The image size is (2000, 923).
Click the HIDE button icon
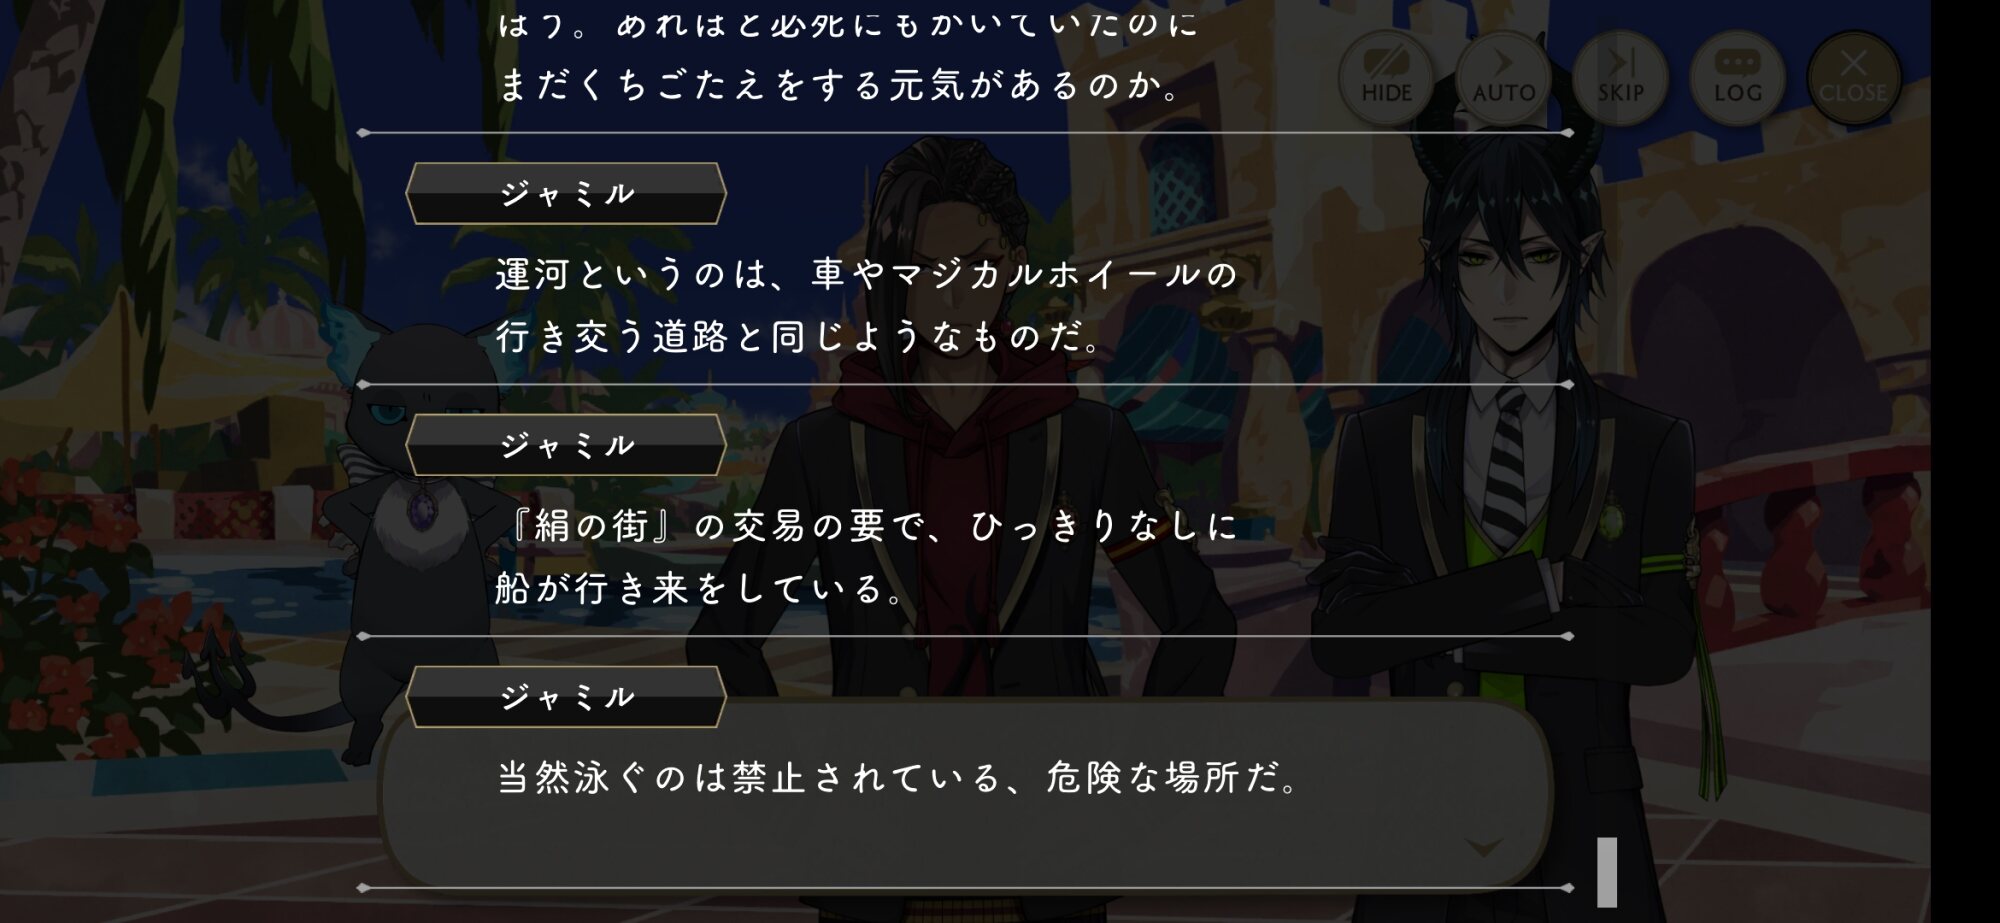tap(1386, 77)
